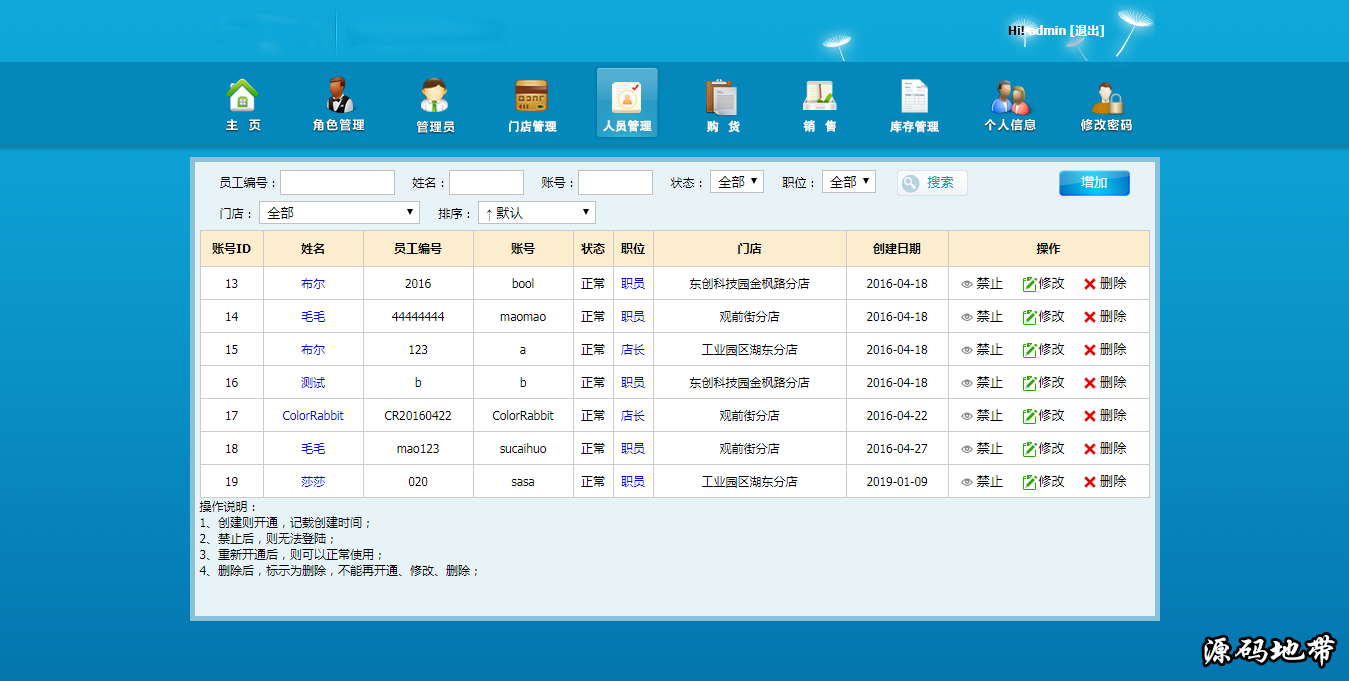This screenshot has width=1349, height=681.
Task: Click the 退出 logout link
Action: click(1087, 30)
